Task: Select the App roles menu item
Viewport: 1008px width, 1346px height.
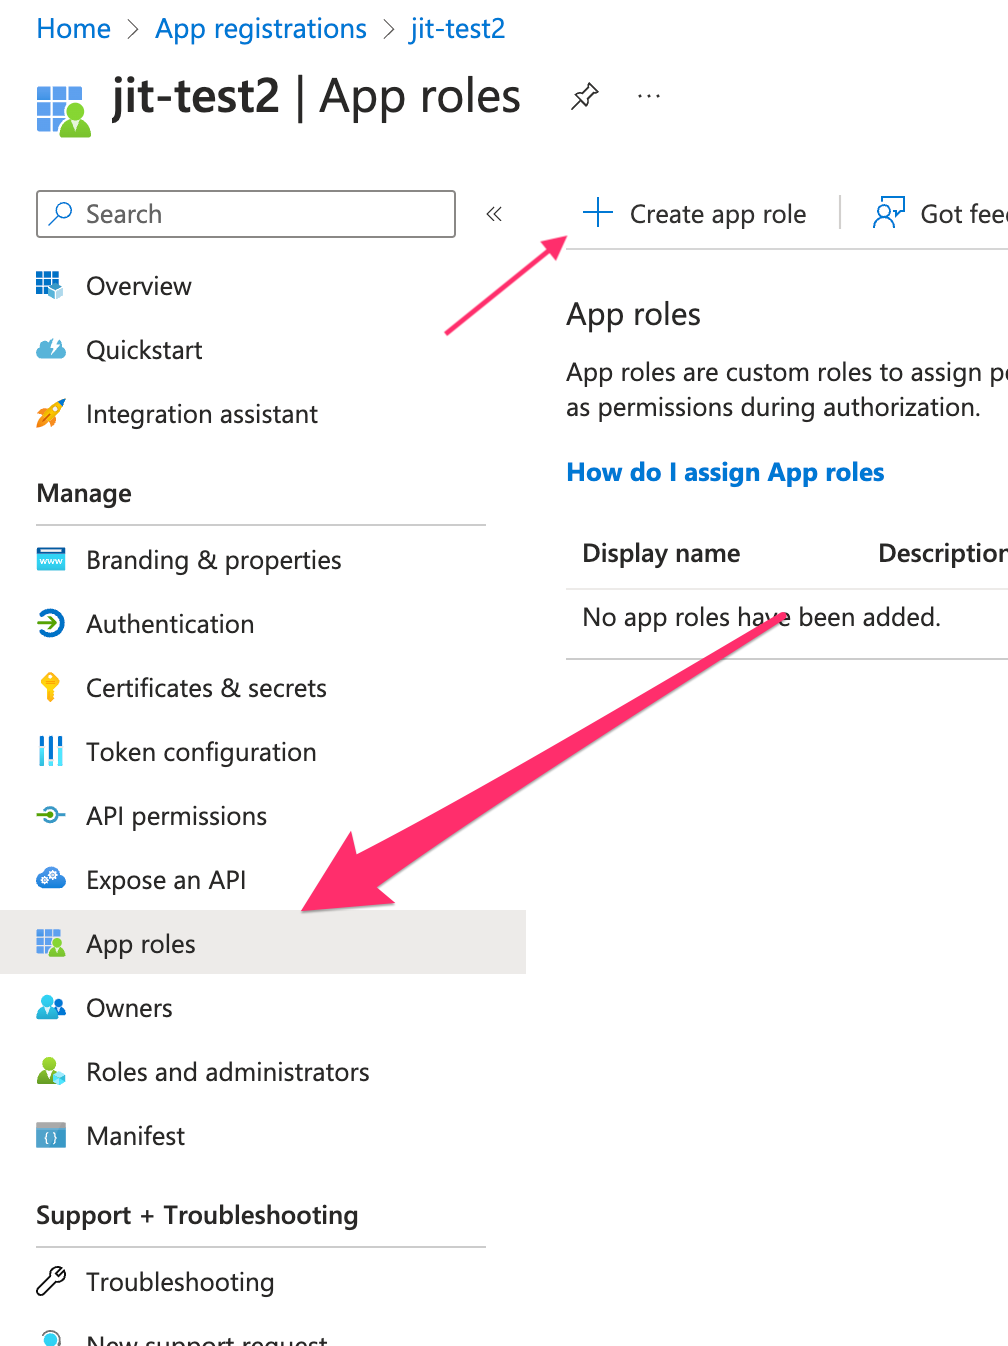Action: pos(262,942)
